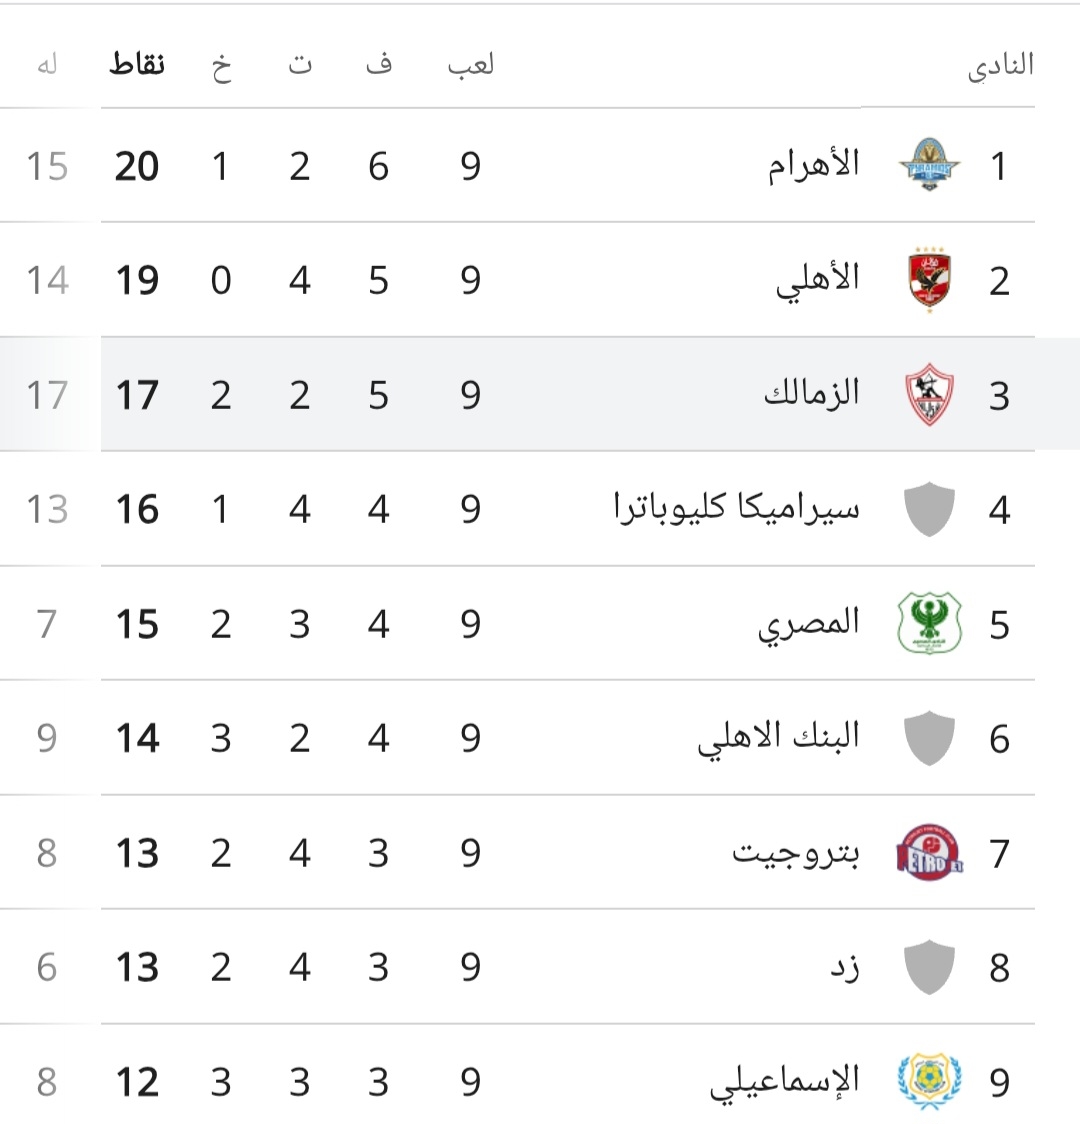
Task: Click the ZED grey shield icon
Action: 929,967
